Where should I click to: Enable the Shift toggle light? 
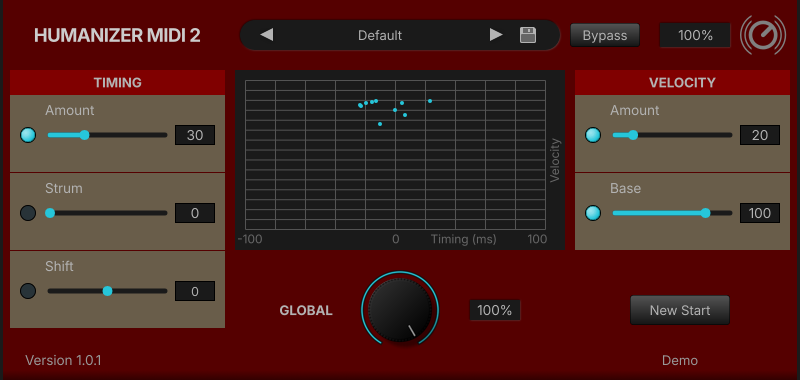[28, 291]
